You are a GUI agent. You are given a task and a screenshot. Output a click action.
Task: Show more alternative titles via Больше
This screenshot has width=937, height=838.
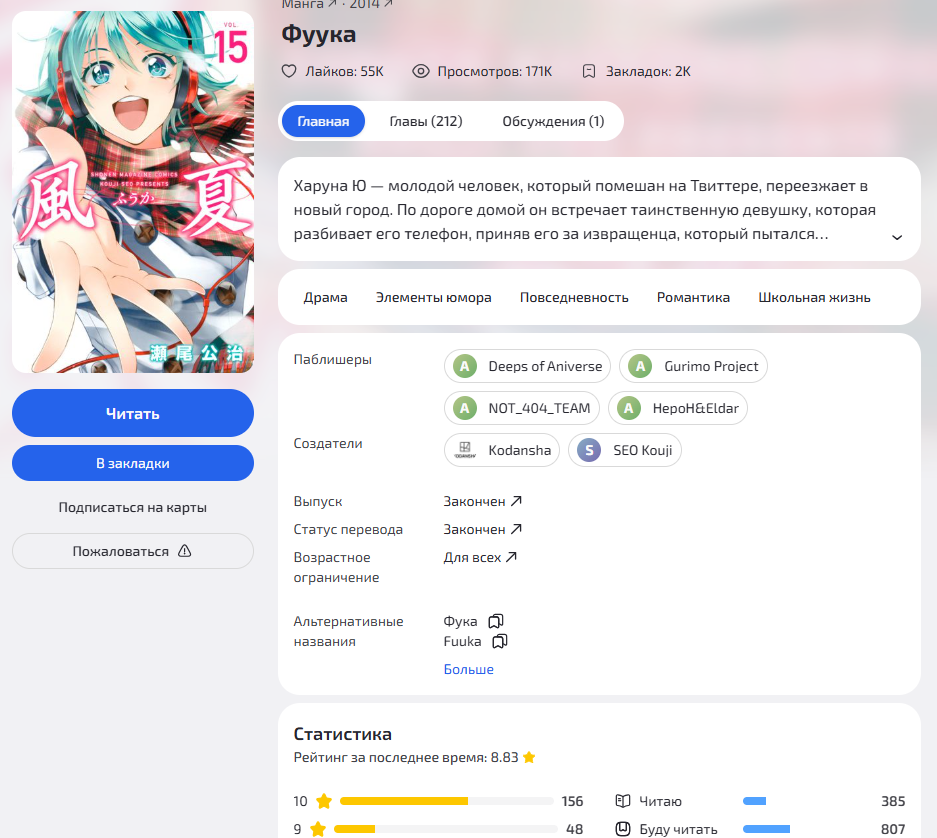468,669
